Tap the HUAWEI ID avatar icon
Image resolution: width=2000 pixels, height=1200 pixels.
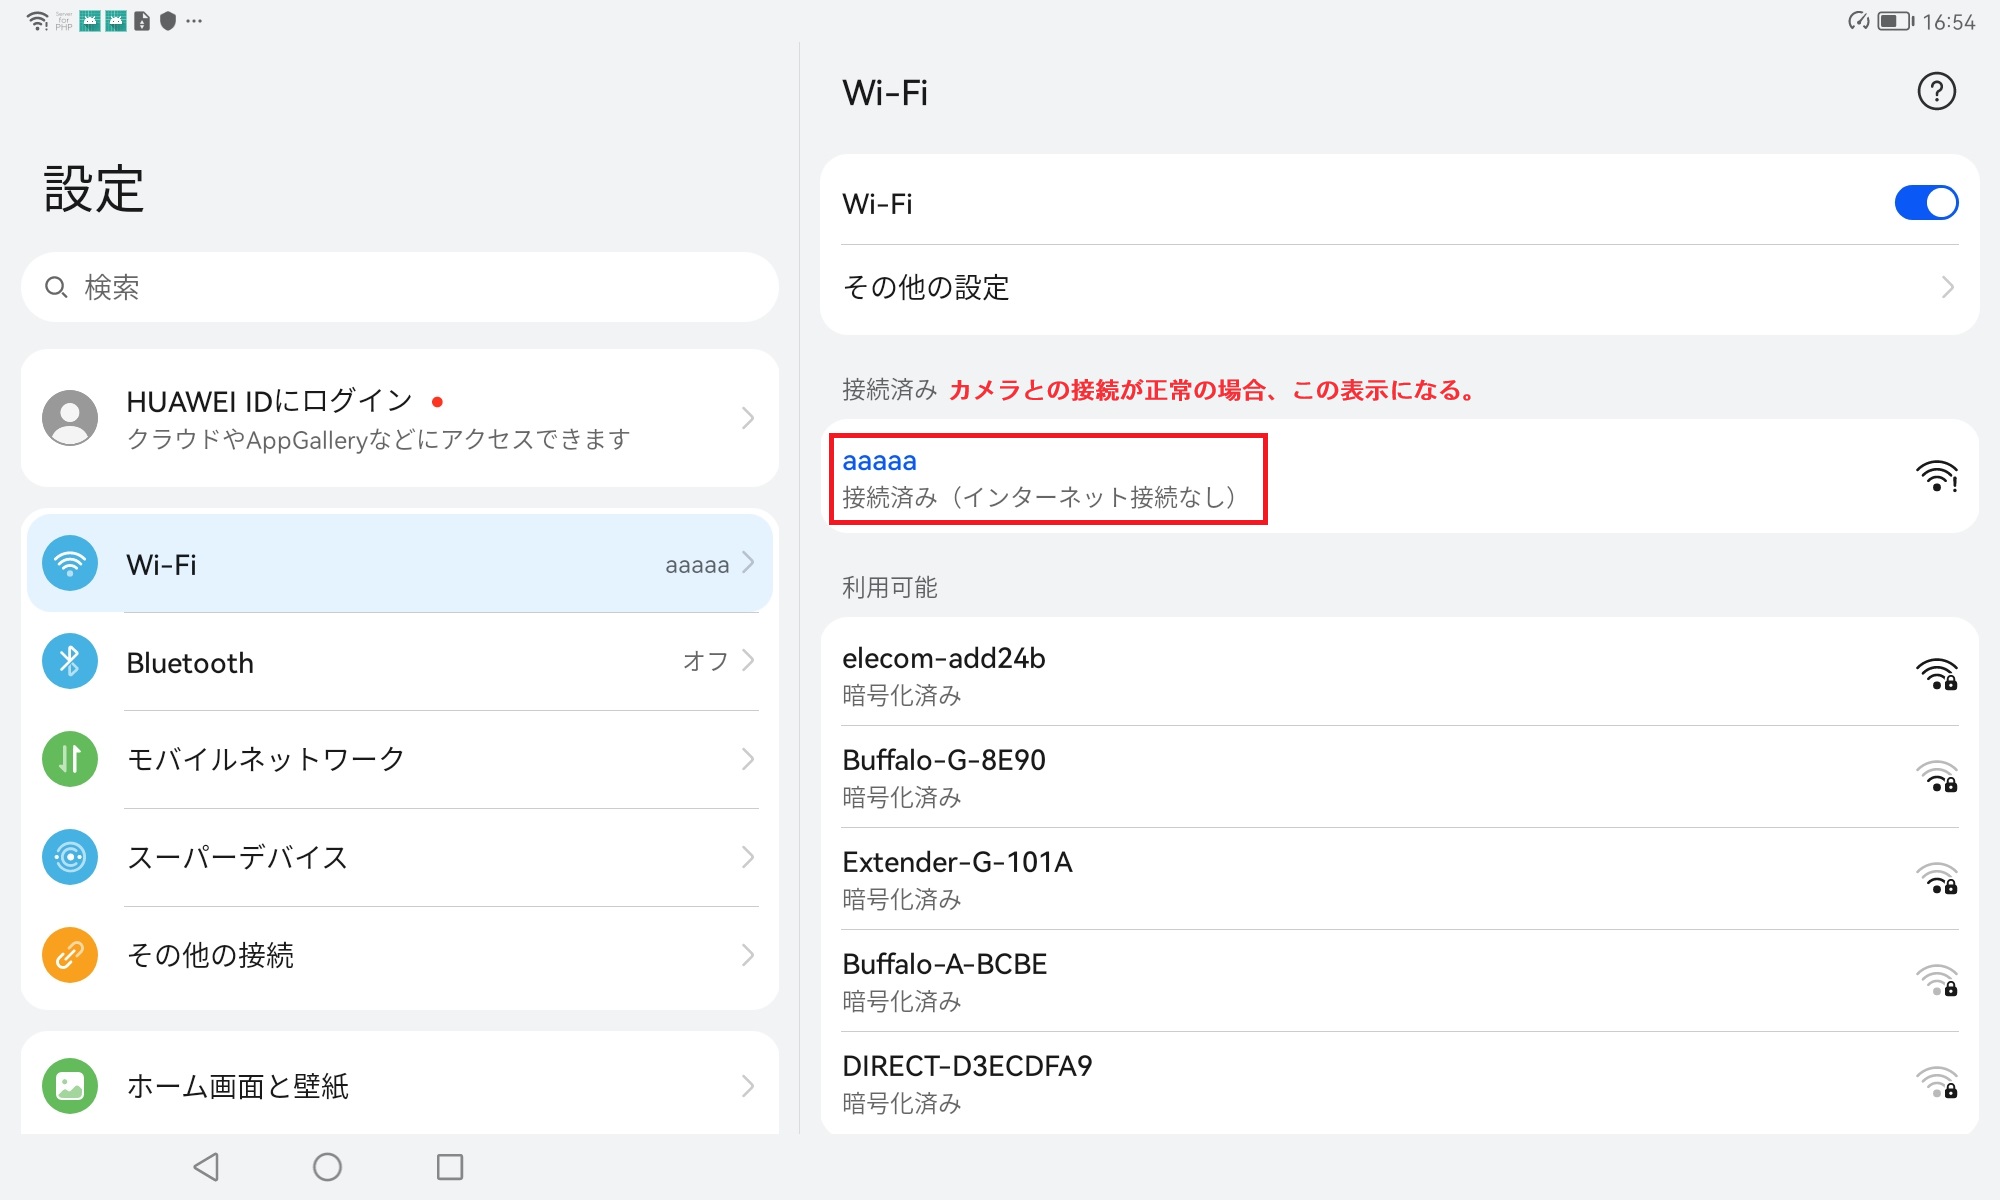point(70,418)
